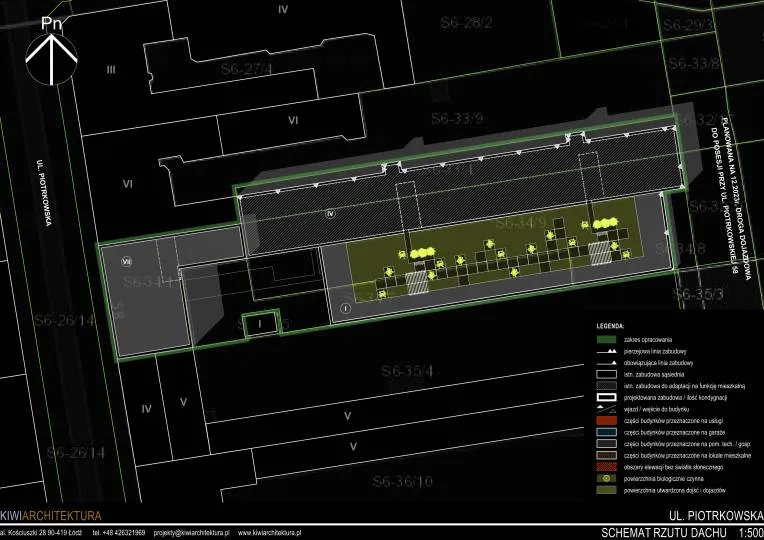Click the left hatched entrance rectangle
Screen dimensions: 764x540
coord(417,284)
